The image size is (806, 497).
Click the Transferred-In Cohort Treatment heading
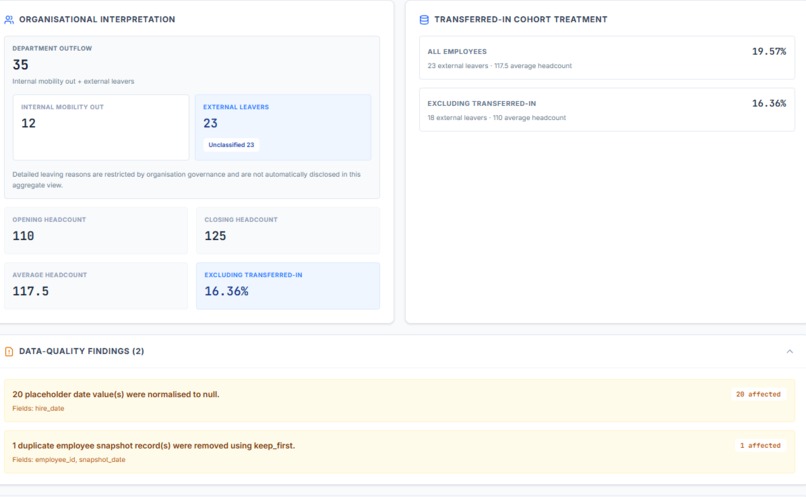[521, 20]
